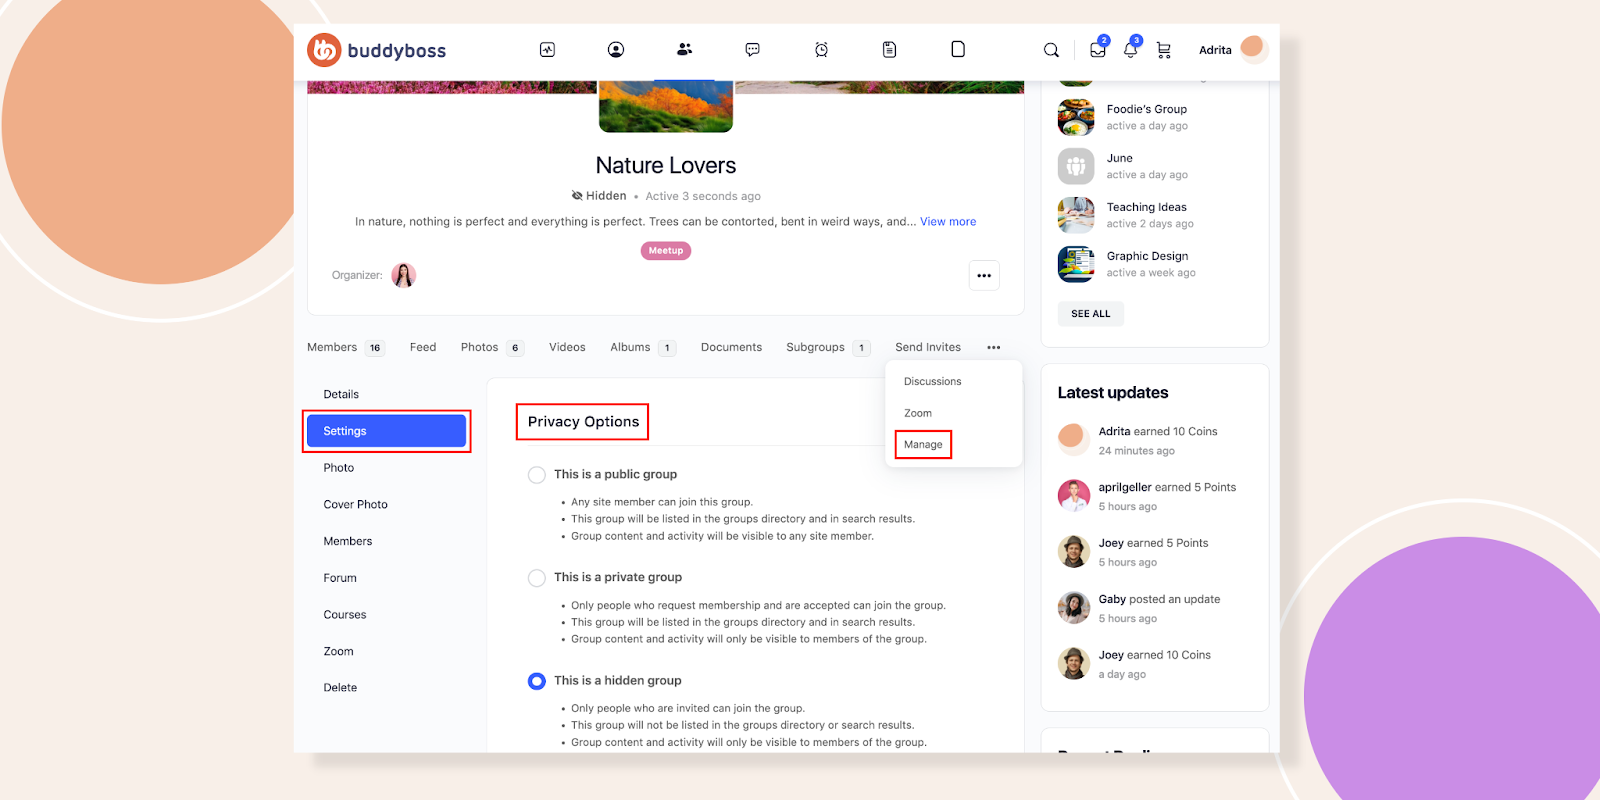Image resolution: width=1600 pixels, height=800 pixels.
Task: Click the View more description link
Action: point(948,222)
